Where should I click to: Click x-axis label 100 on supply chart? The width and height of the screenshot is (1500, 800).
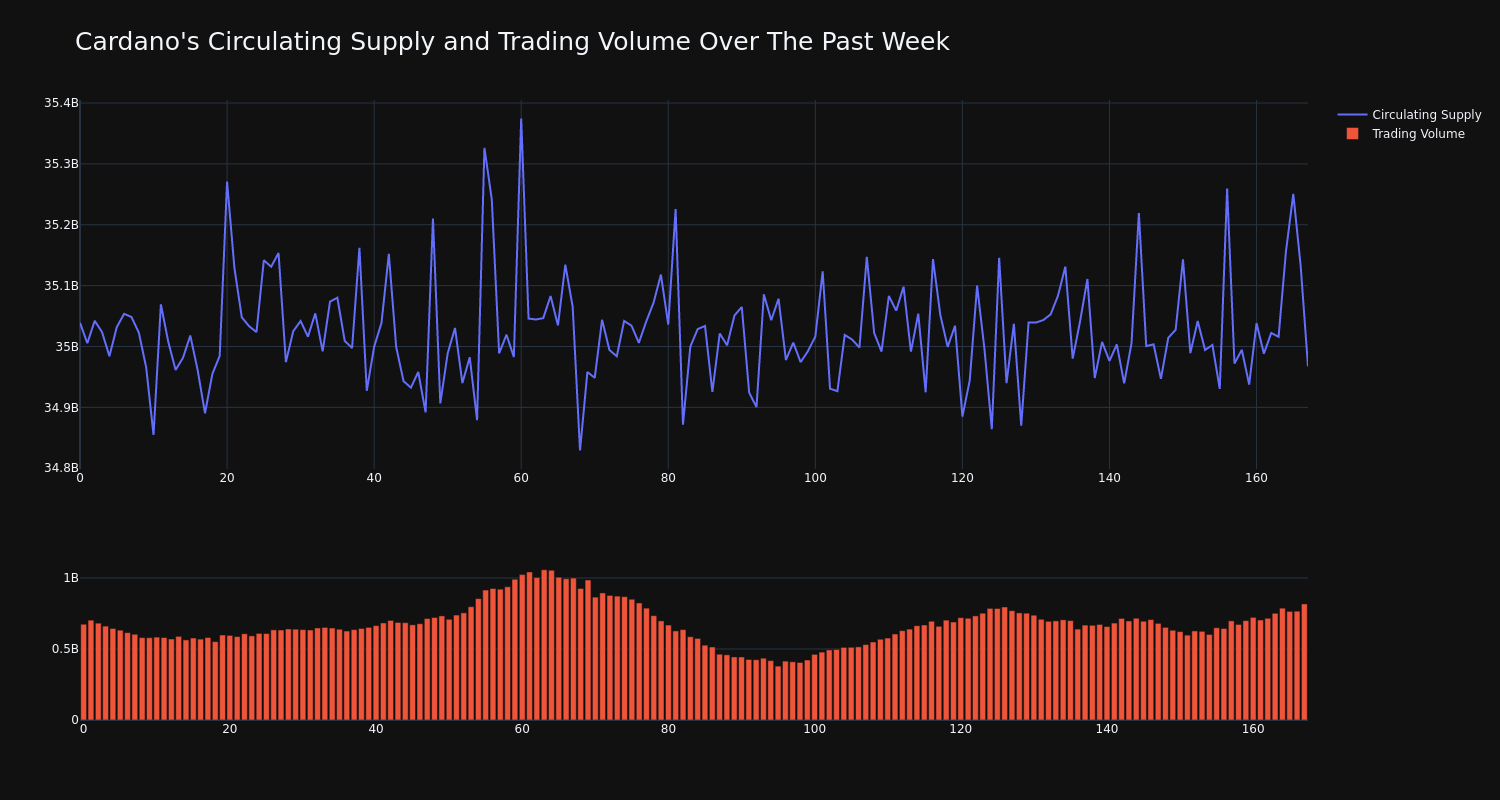point(815,478)
